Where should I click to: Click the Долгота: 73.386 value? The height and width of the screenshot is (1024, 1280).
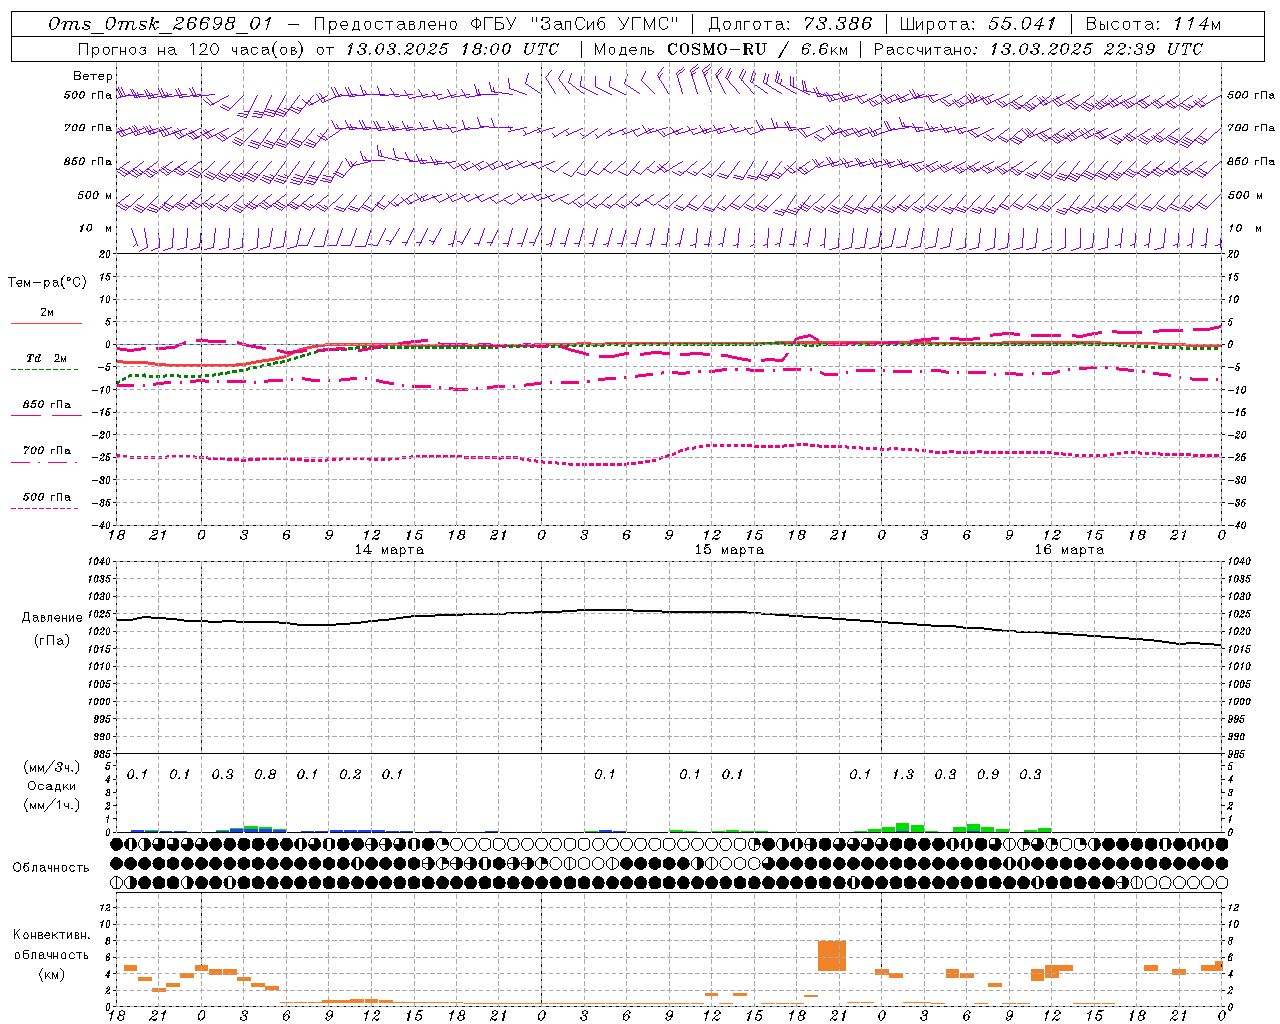(x=790, y=24)
